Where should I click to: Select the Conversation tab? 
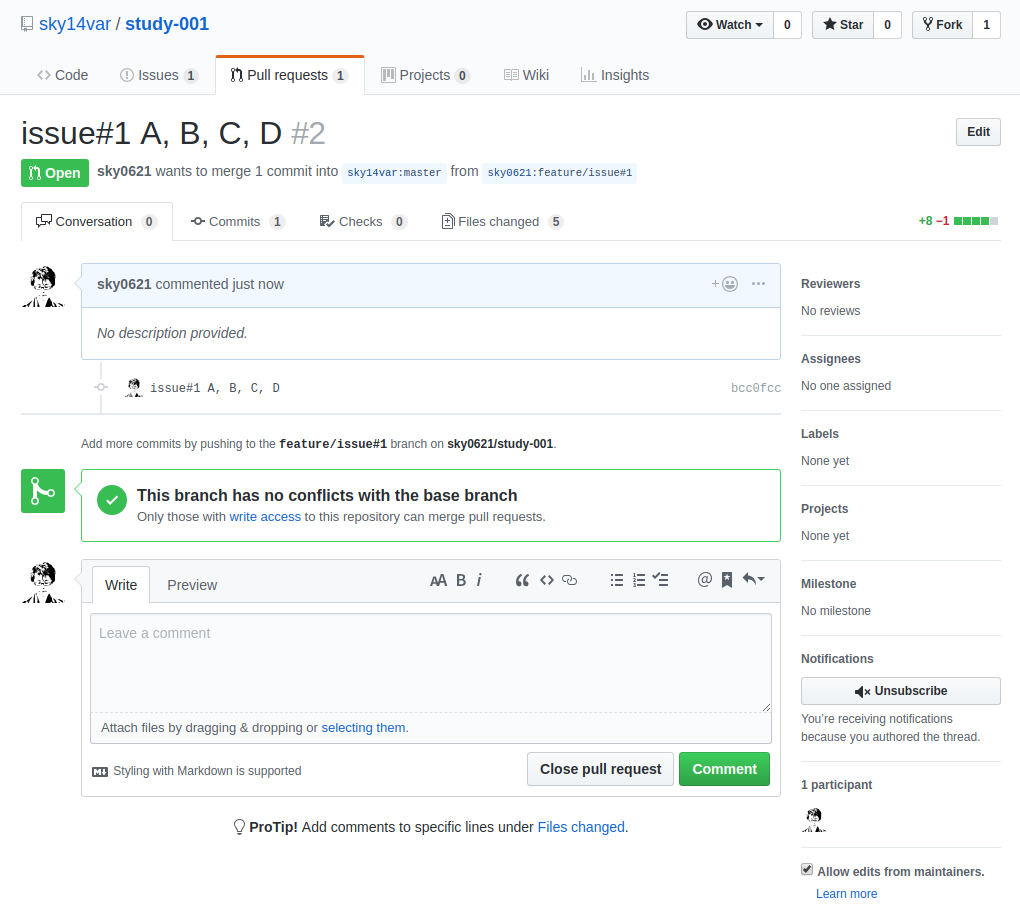coord(96,222)
